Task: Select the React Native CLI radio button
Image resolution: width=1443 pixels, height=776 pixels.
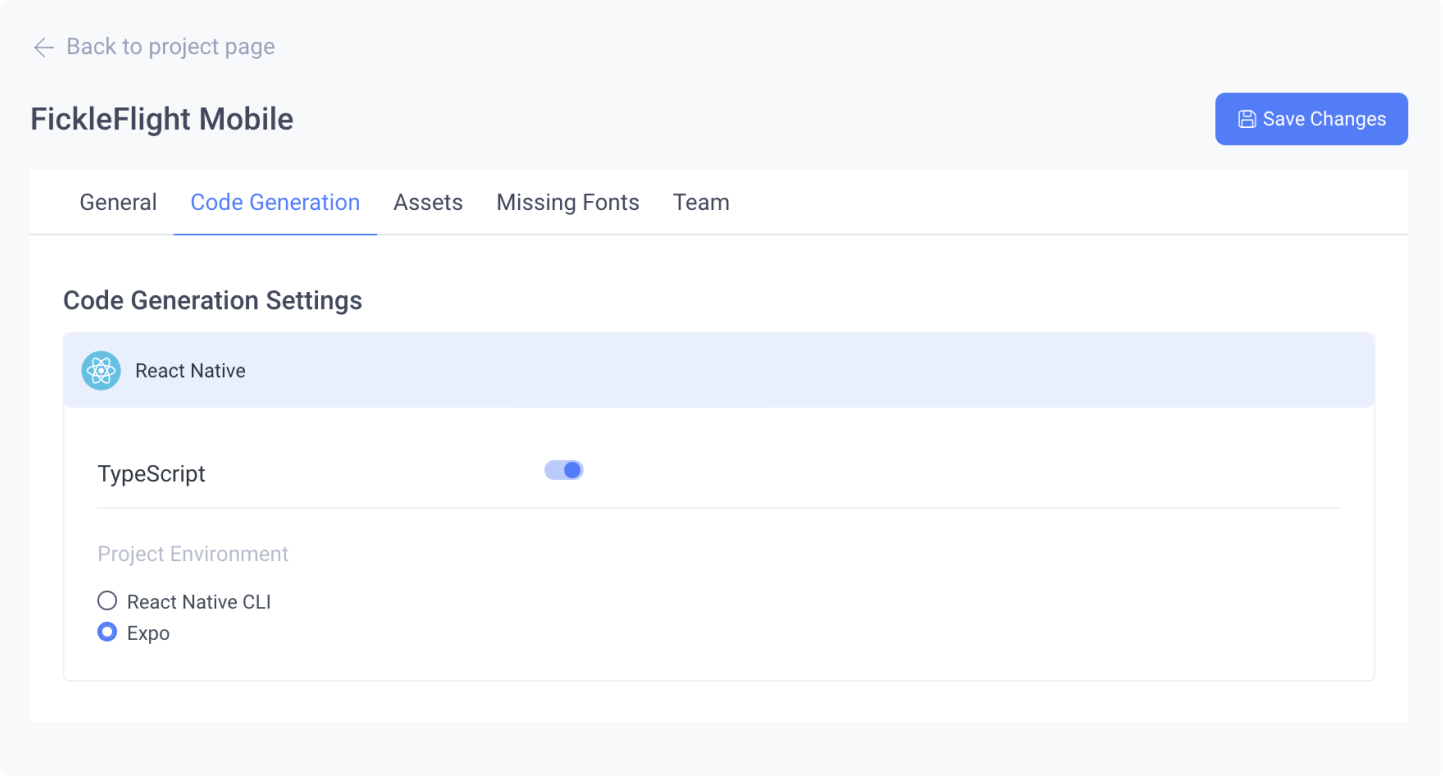Action: [x=107, y=601]
